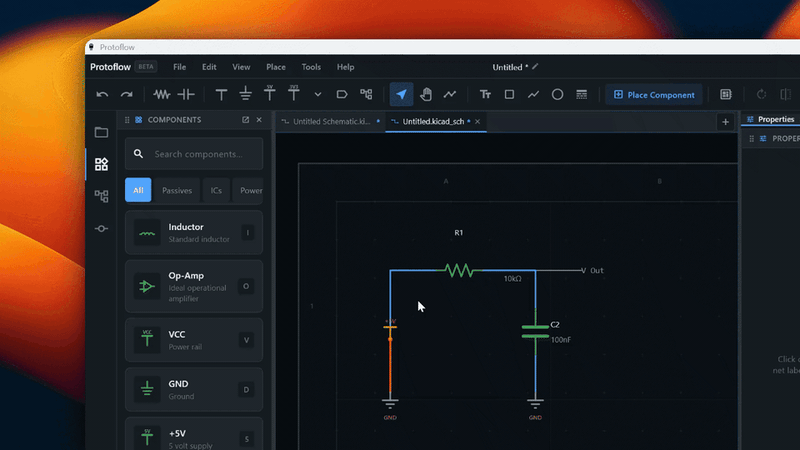Select resistor R1 symbol on schematic

(x=459, y=270)
